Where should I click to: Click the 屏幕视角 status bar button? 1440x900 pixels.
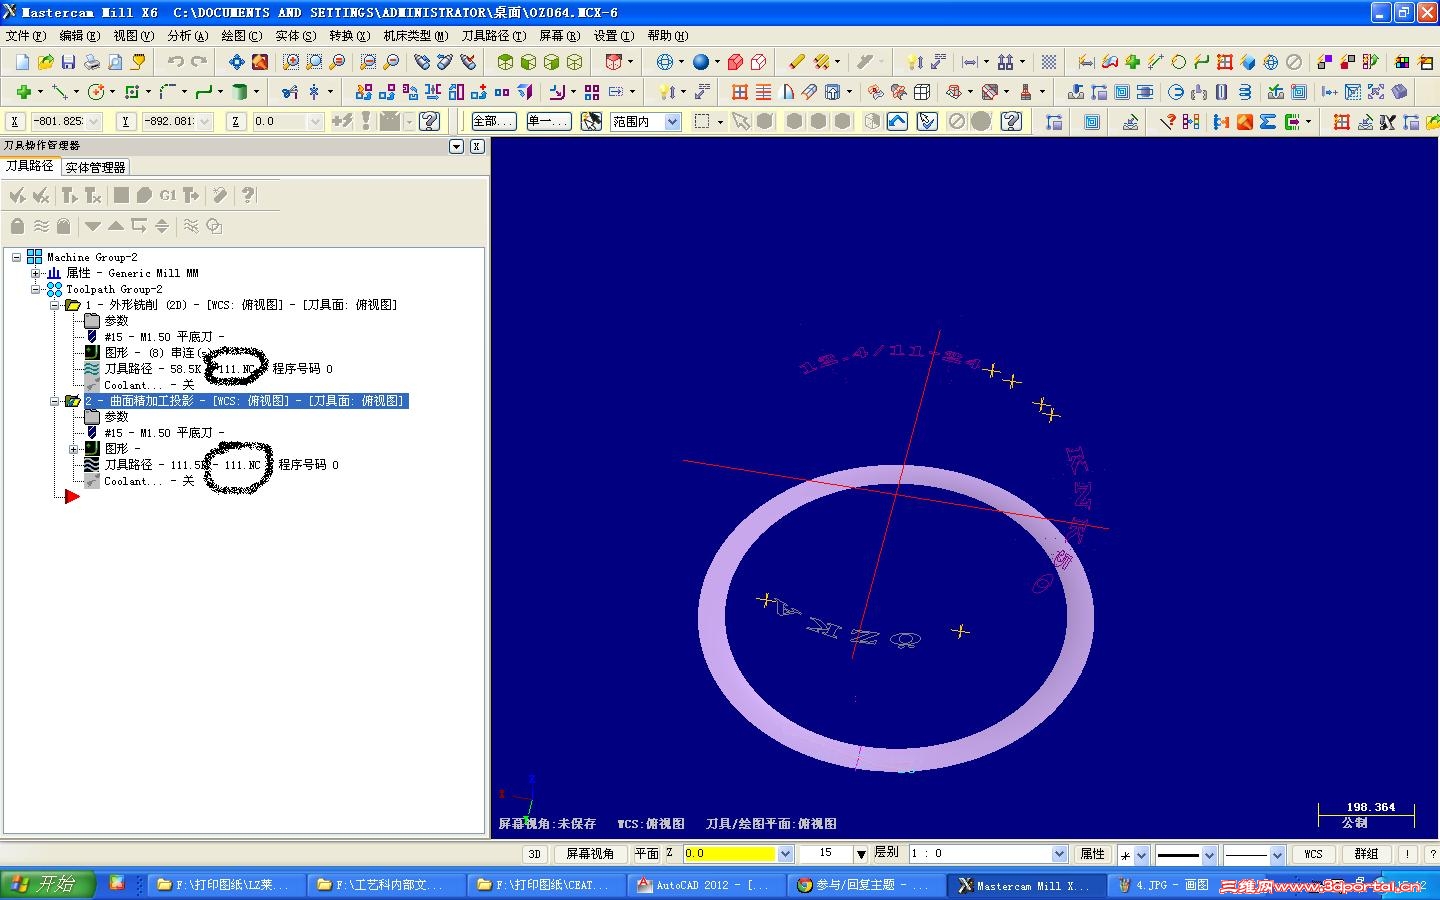pos(590,854)
